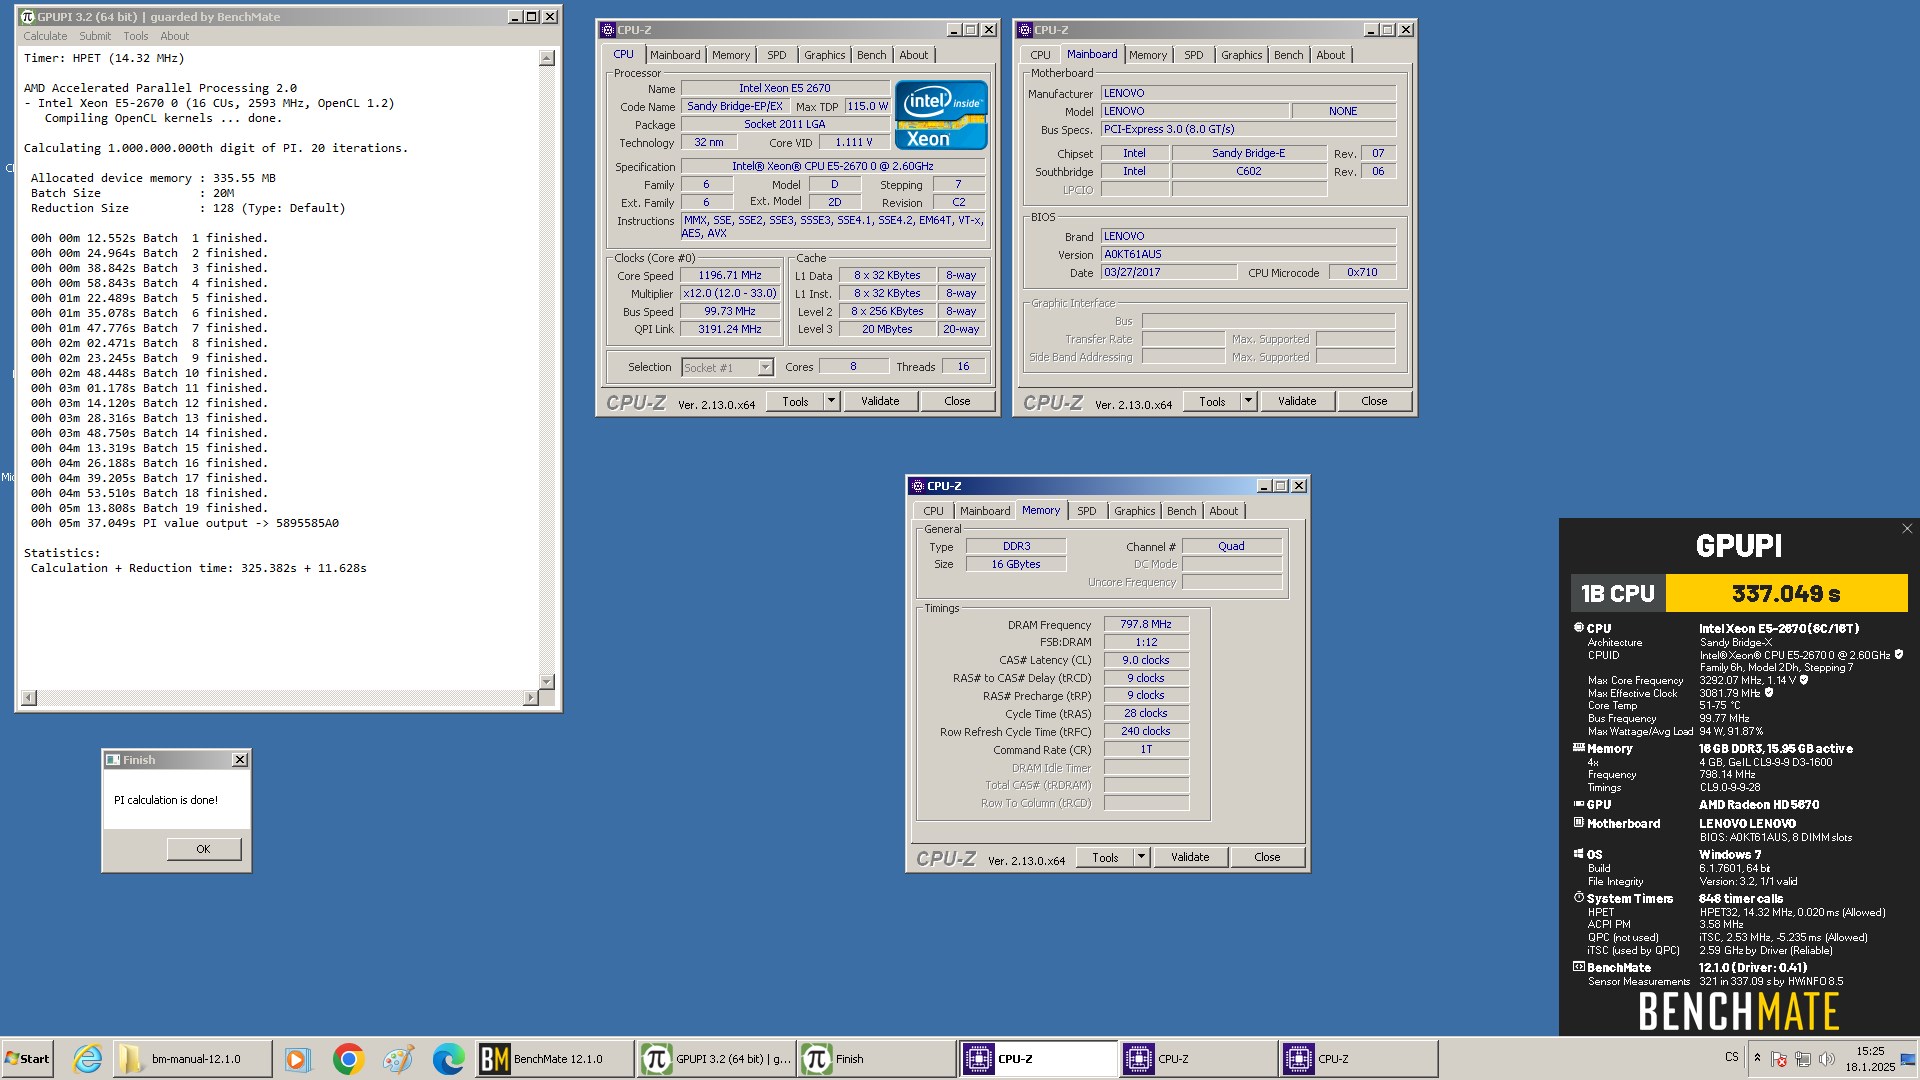
Task: Switch to the bm-manual-12.1.0 folder taskbar item
Action: tap(192, 1059)
